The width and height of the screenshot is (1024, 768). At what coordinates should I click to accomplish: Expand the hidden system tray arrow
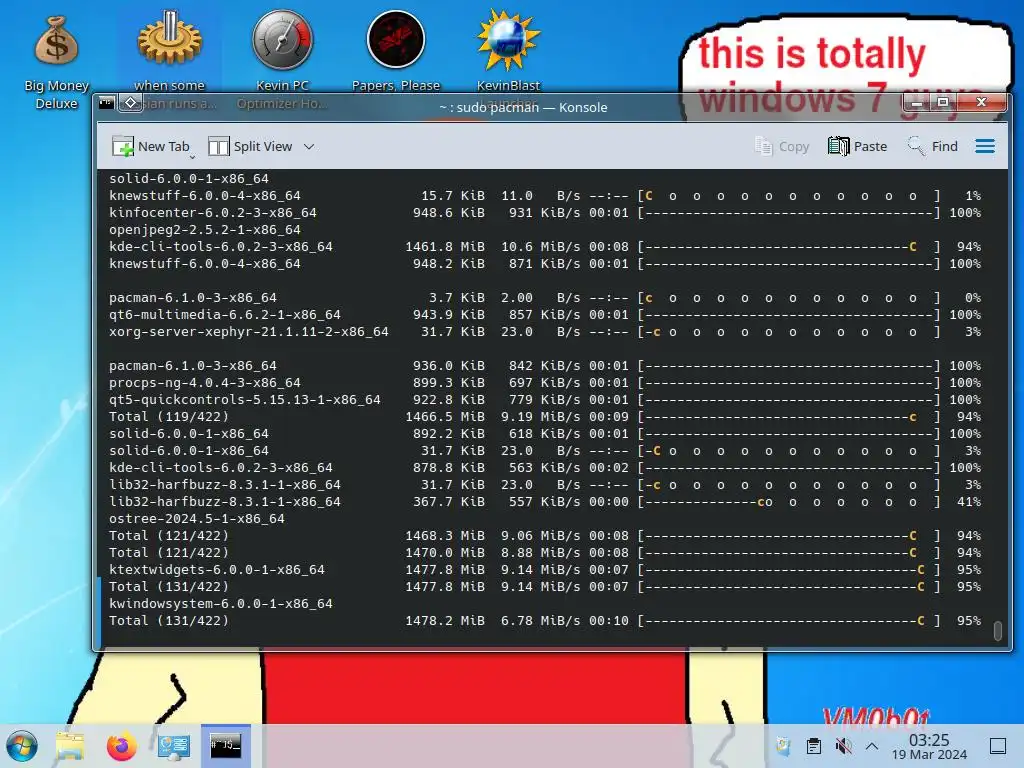(x=872, y=746)
